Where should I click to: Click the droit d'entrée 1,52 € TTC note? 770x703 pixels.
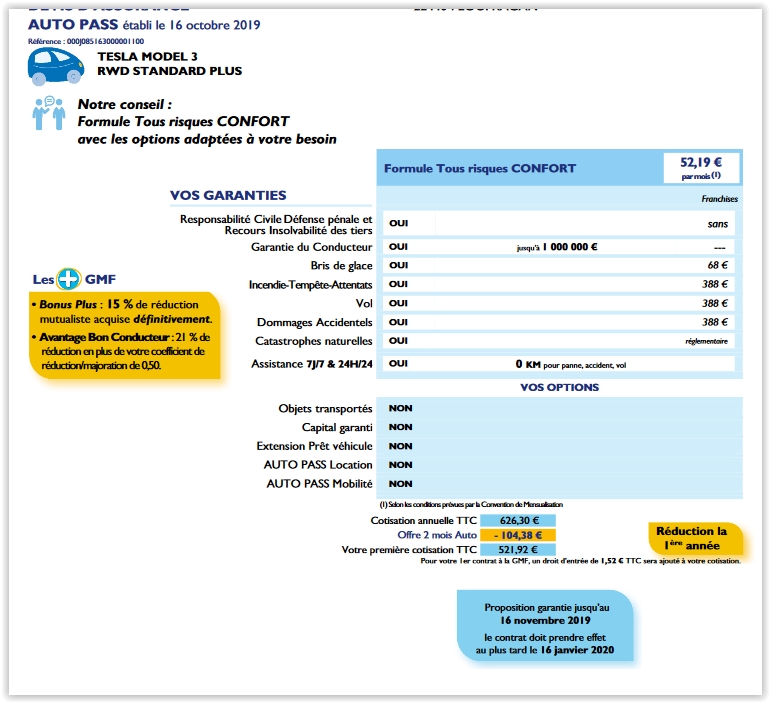click(580, 561)
